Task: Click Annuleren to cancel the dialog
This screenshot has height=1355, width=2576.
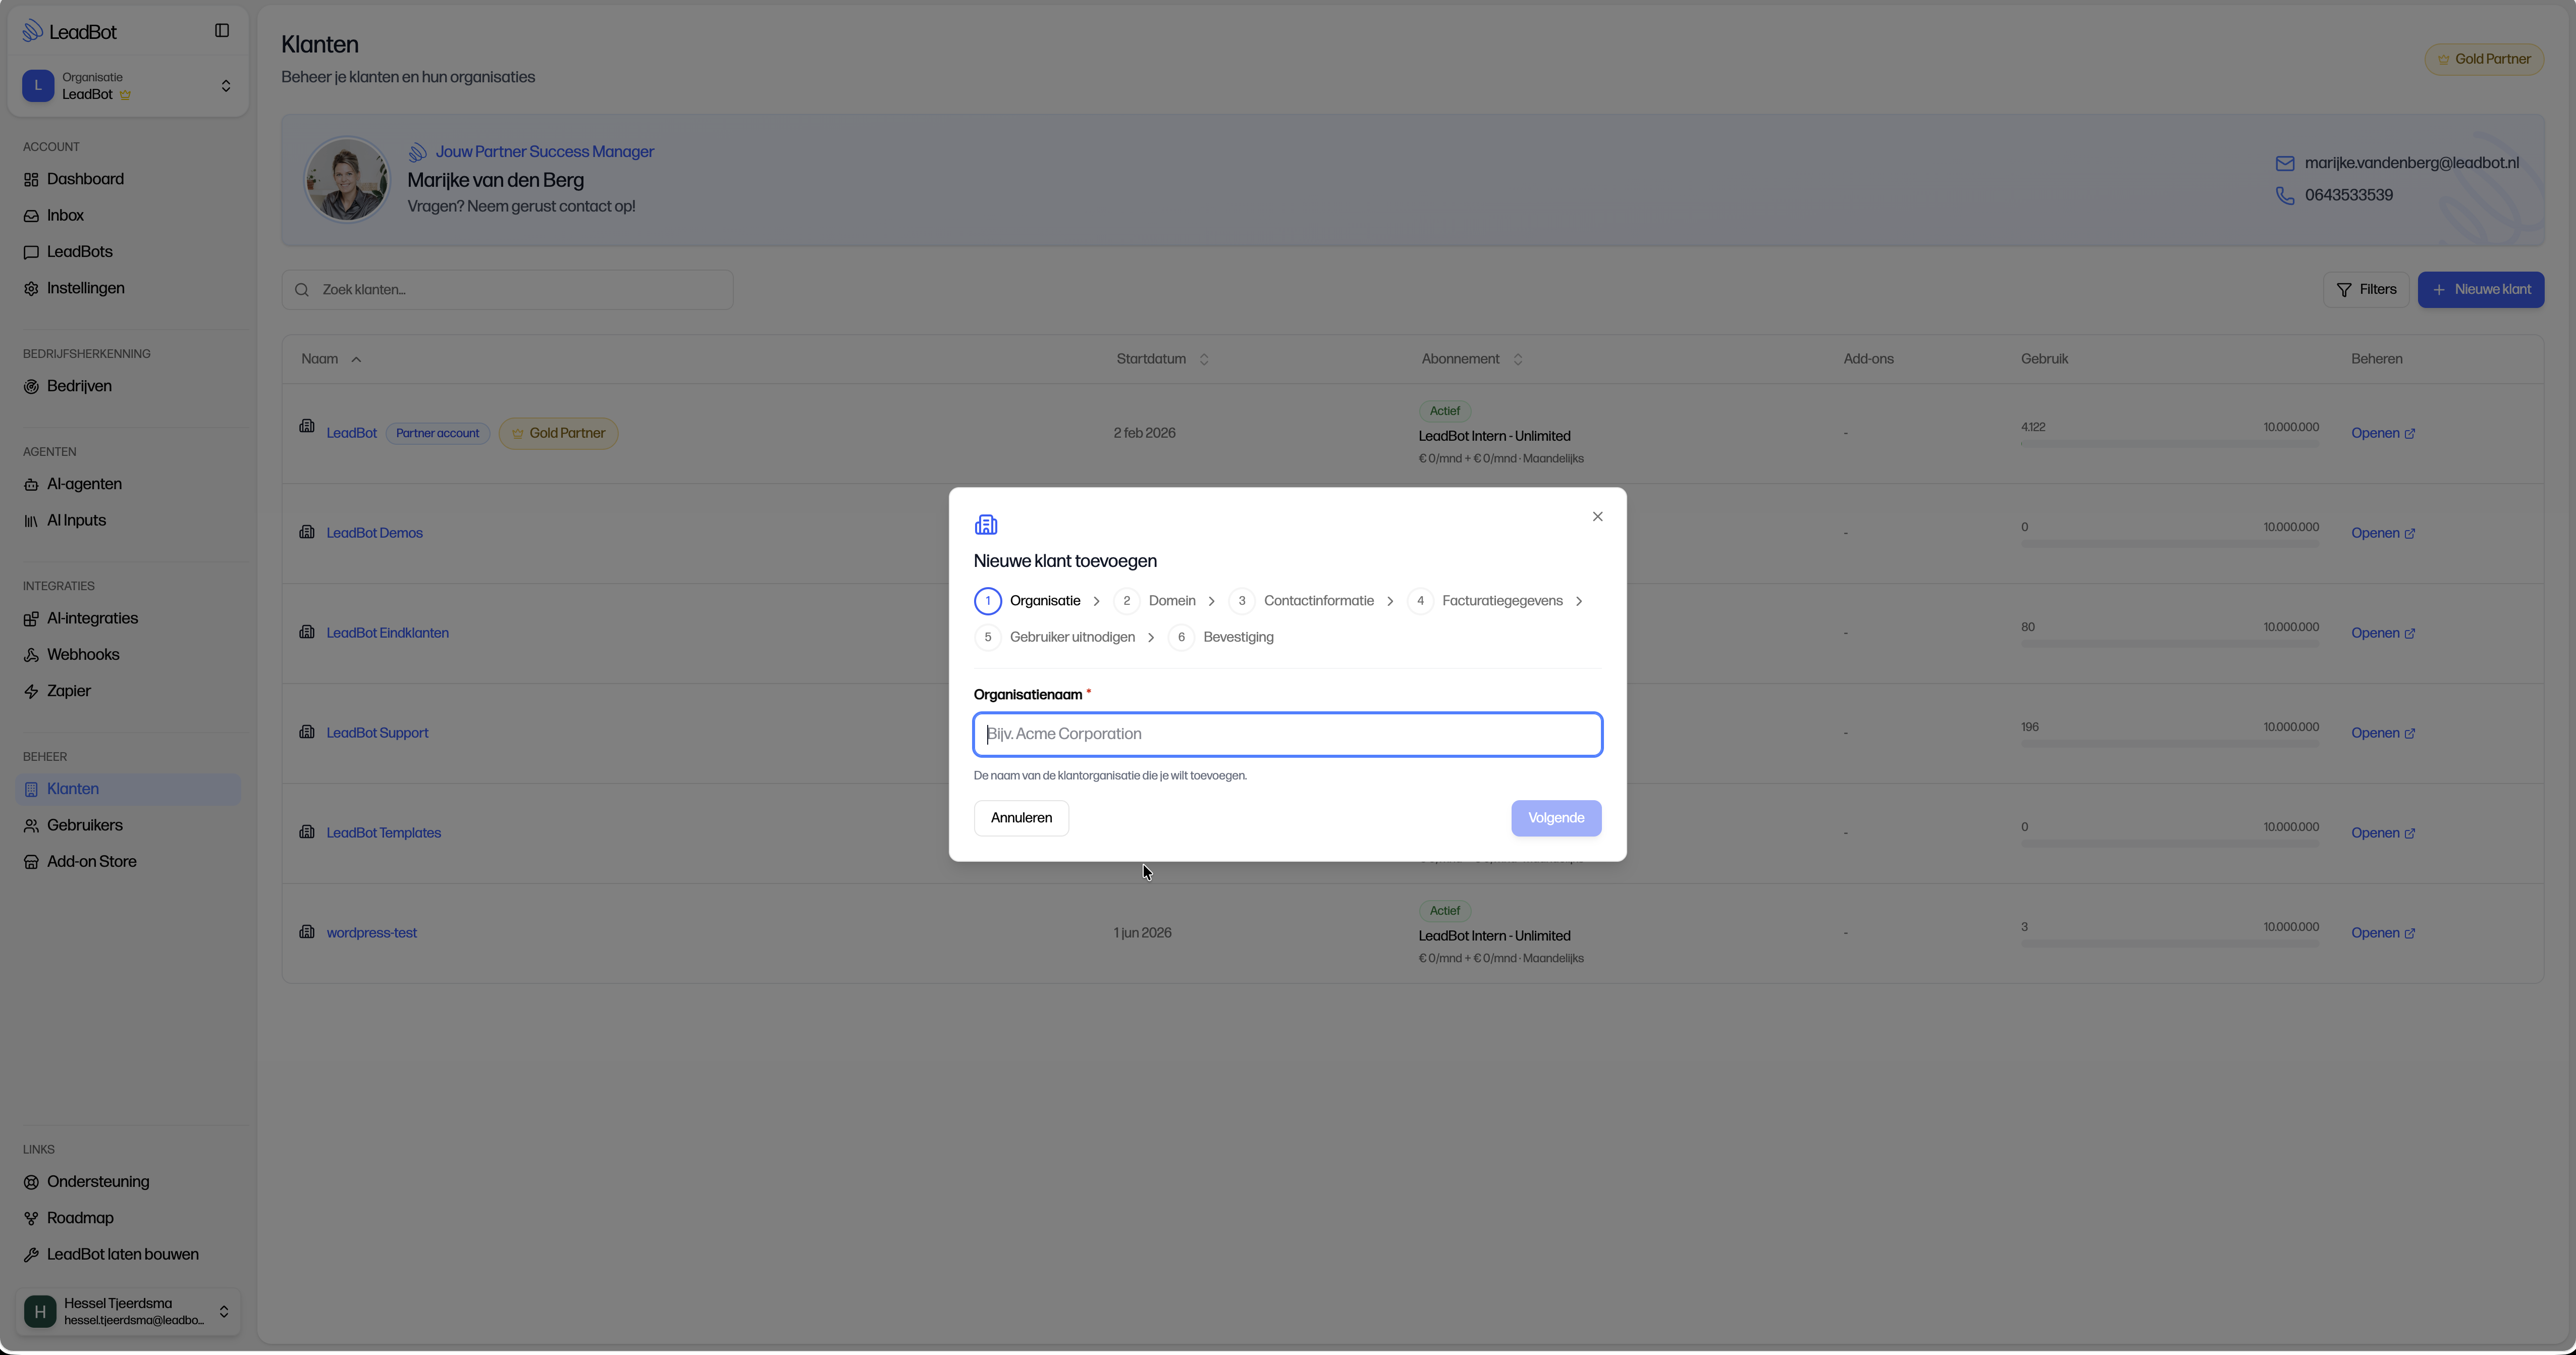Action: coord(1021,818)
